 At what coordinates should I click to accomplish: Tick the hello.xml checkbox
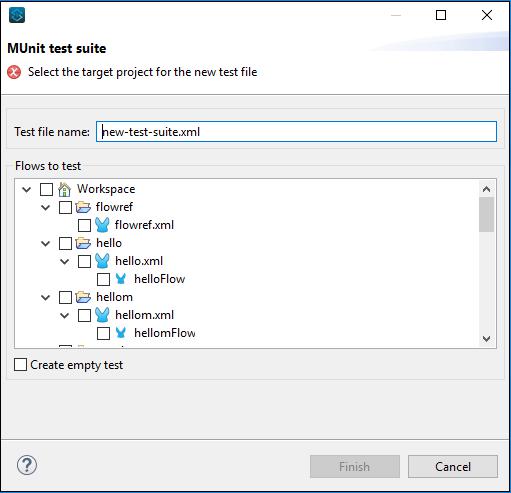pyautogui.click(x=84, y=261)
